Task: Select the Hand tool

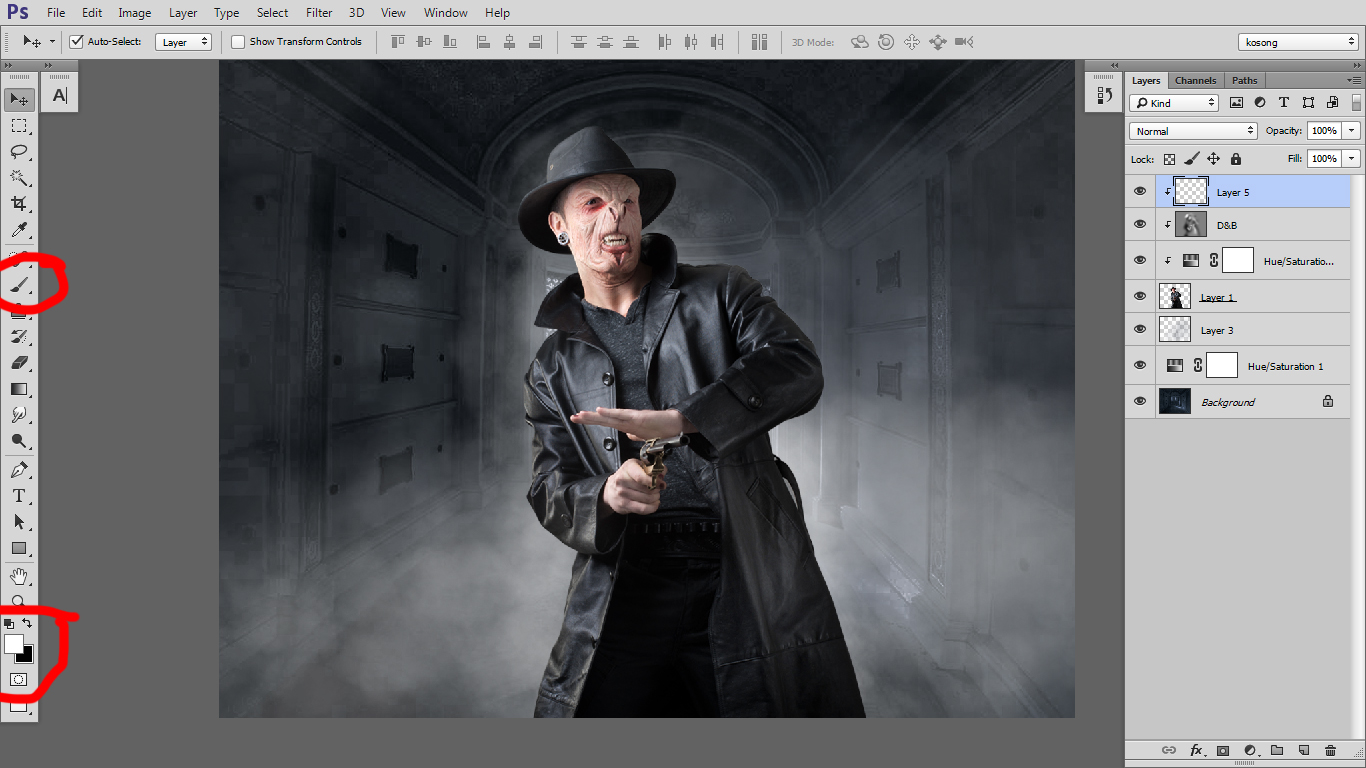Action: 19,577
